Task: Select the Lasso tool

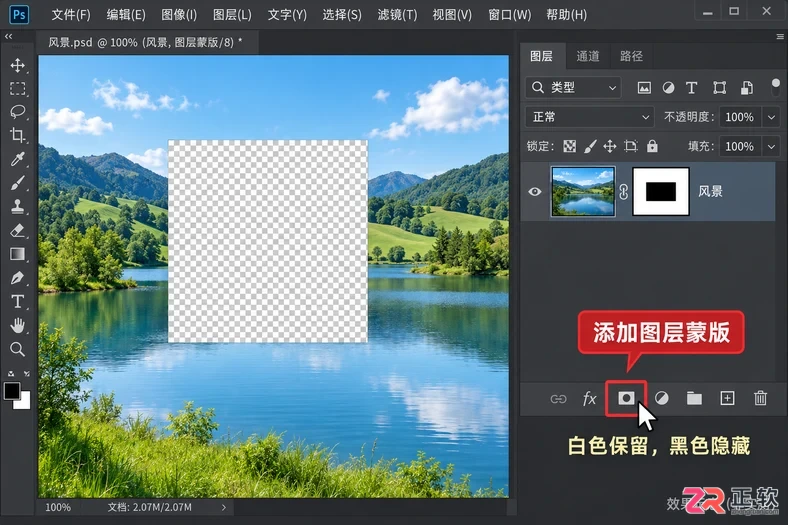Action: pos(18,112)
